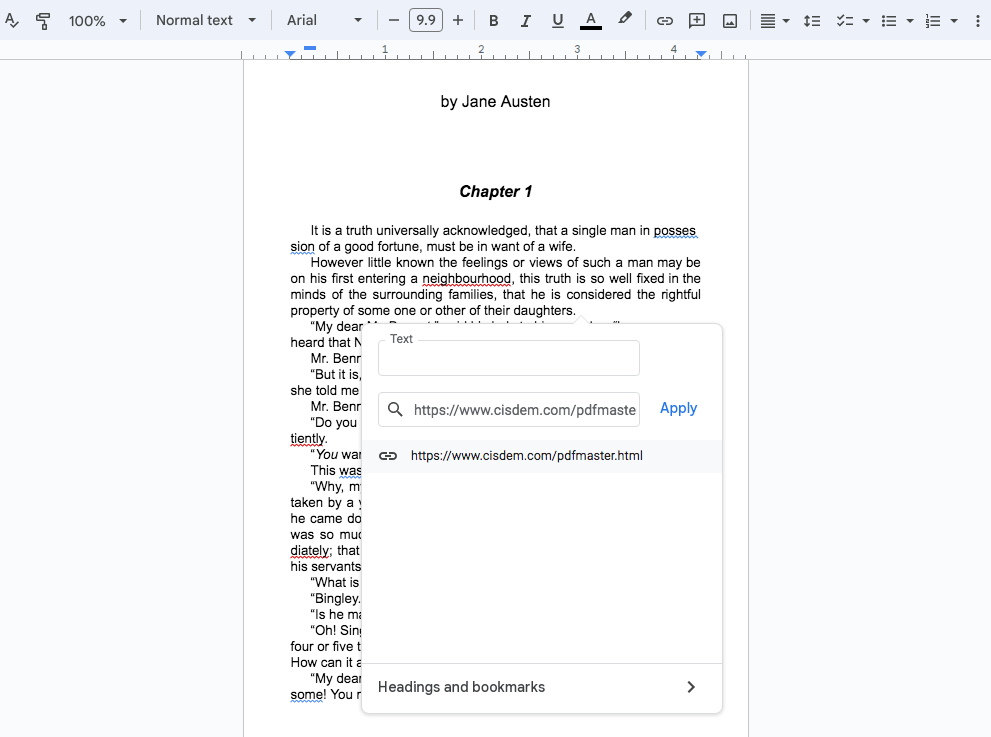Viewport: 991px width, 737px height.
Task: Open the text color picker
Action: (591, 21)
